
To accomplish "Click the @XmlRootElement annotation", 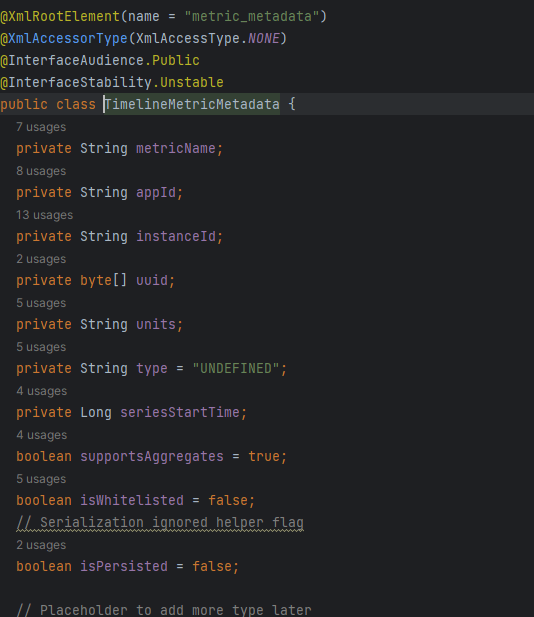I will coord(60,17).
